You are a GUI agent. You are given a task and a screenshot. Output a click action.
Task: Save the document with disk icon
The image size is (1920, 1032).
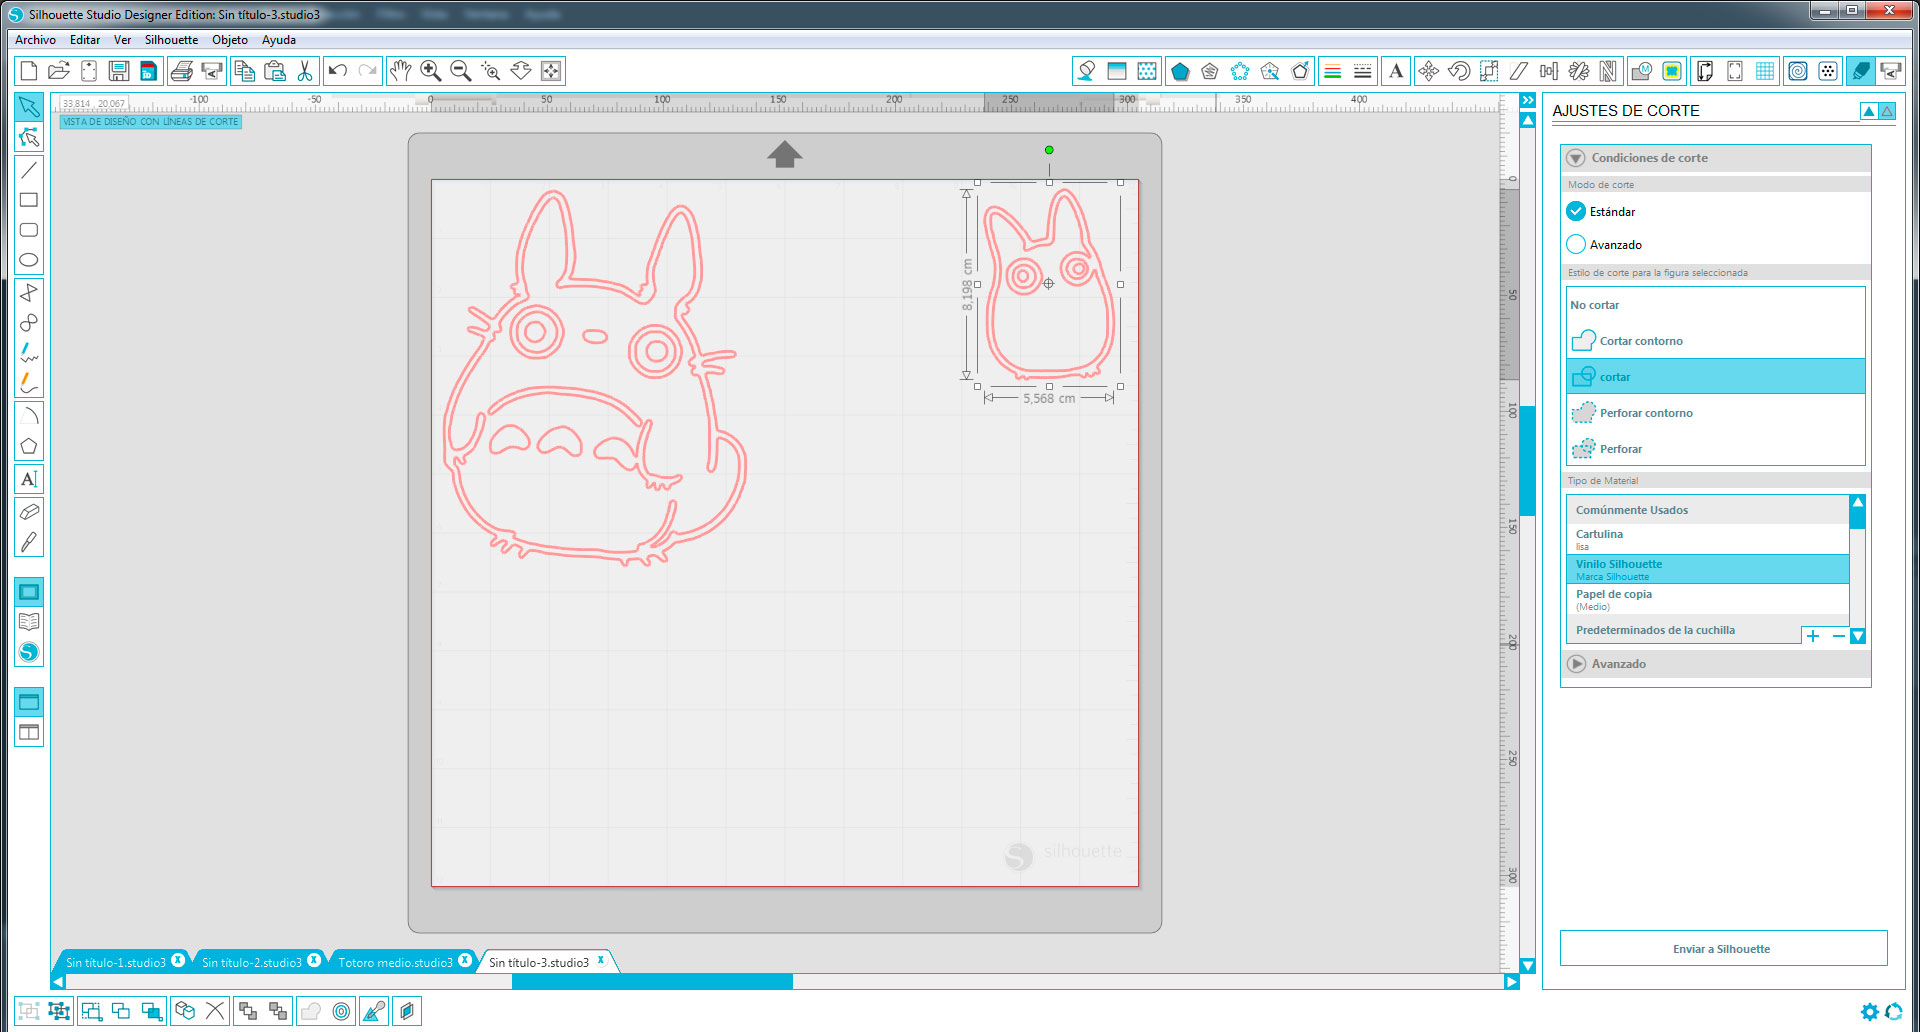coord(119,71)
